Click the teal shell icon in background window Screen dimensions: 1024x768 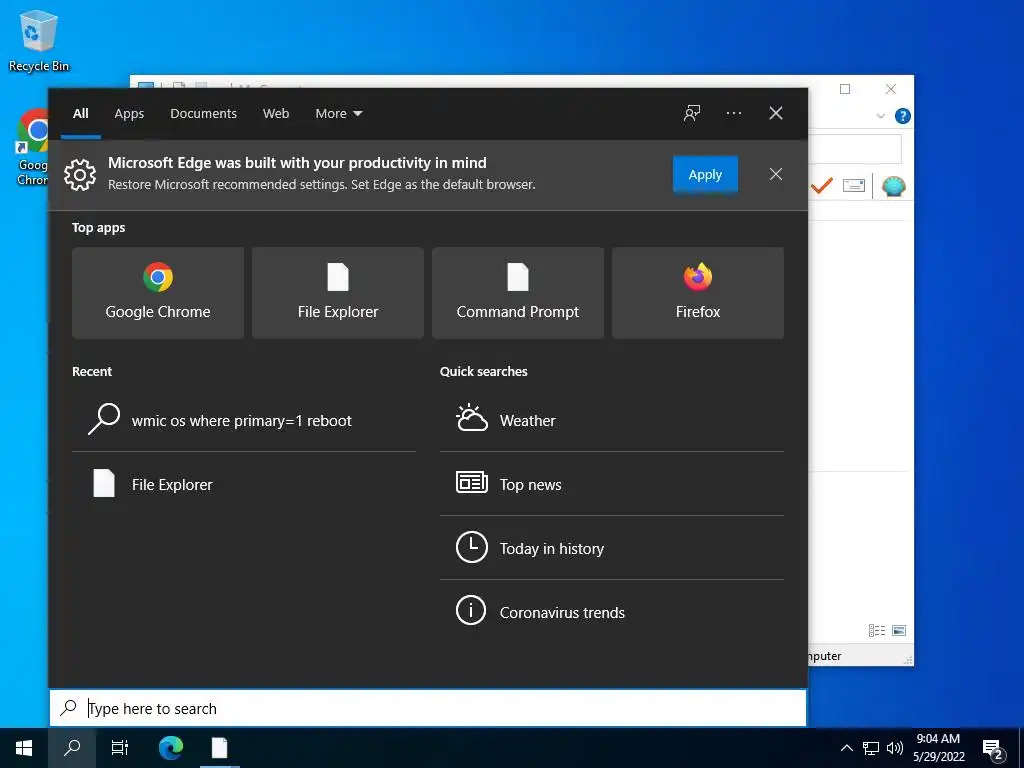click(x=893, y=186)
